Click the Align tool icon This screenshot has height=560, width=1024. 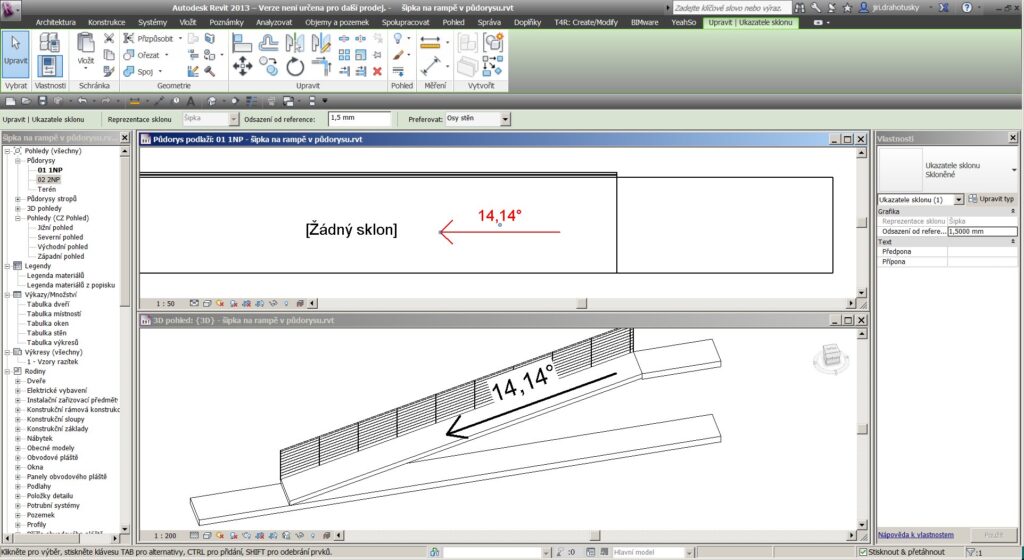click(242, 43)
